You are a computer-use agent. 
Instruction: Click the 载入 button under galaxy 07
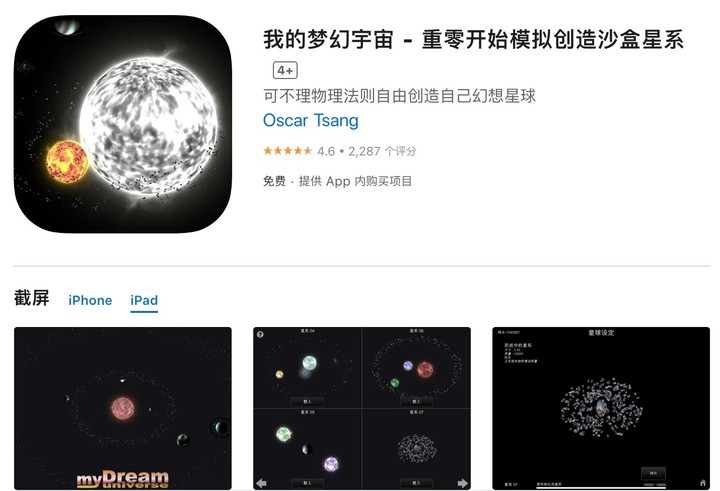(416, 483)
